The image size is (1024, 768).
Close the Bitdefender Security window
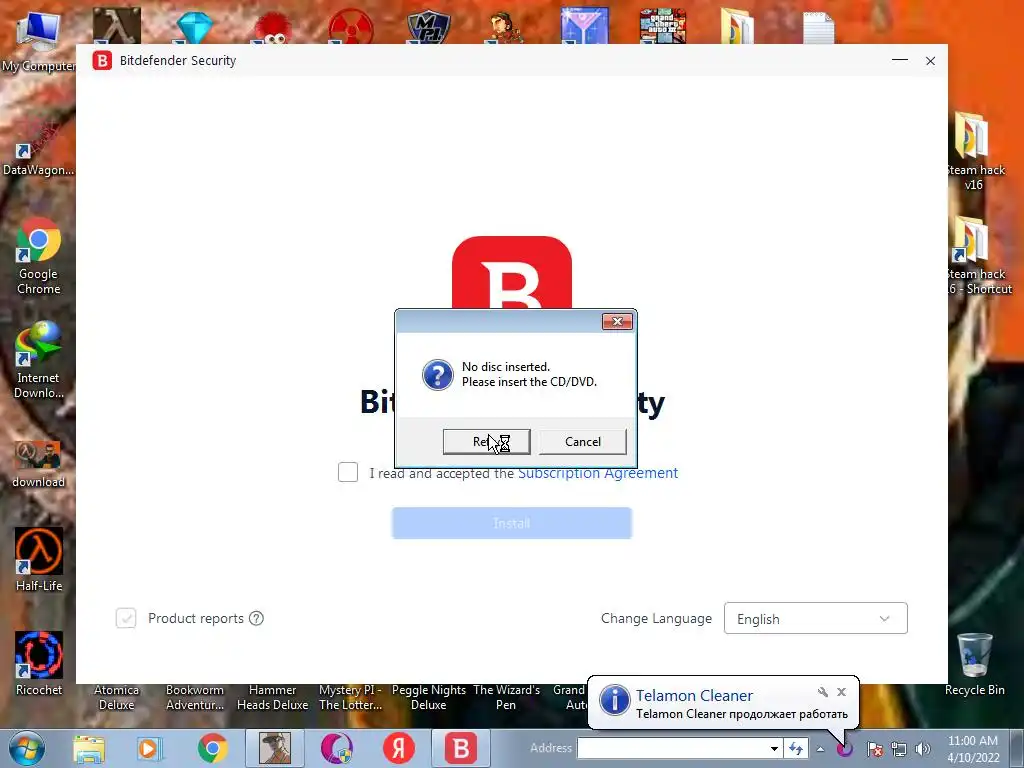pos(931,61)
